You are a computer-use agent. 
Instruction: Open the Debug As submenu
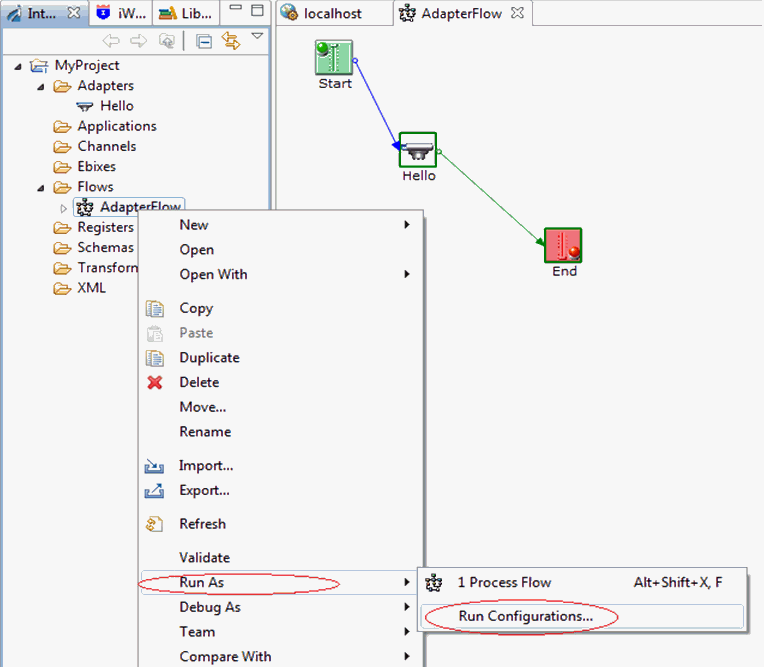(x=281, y=607)
